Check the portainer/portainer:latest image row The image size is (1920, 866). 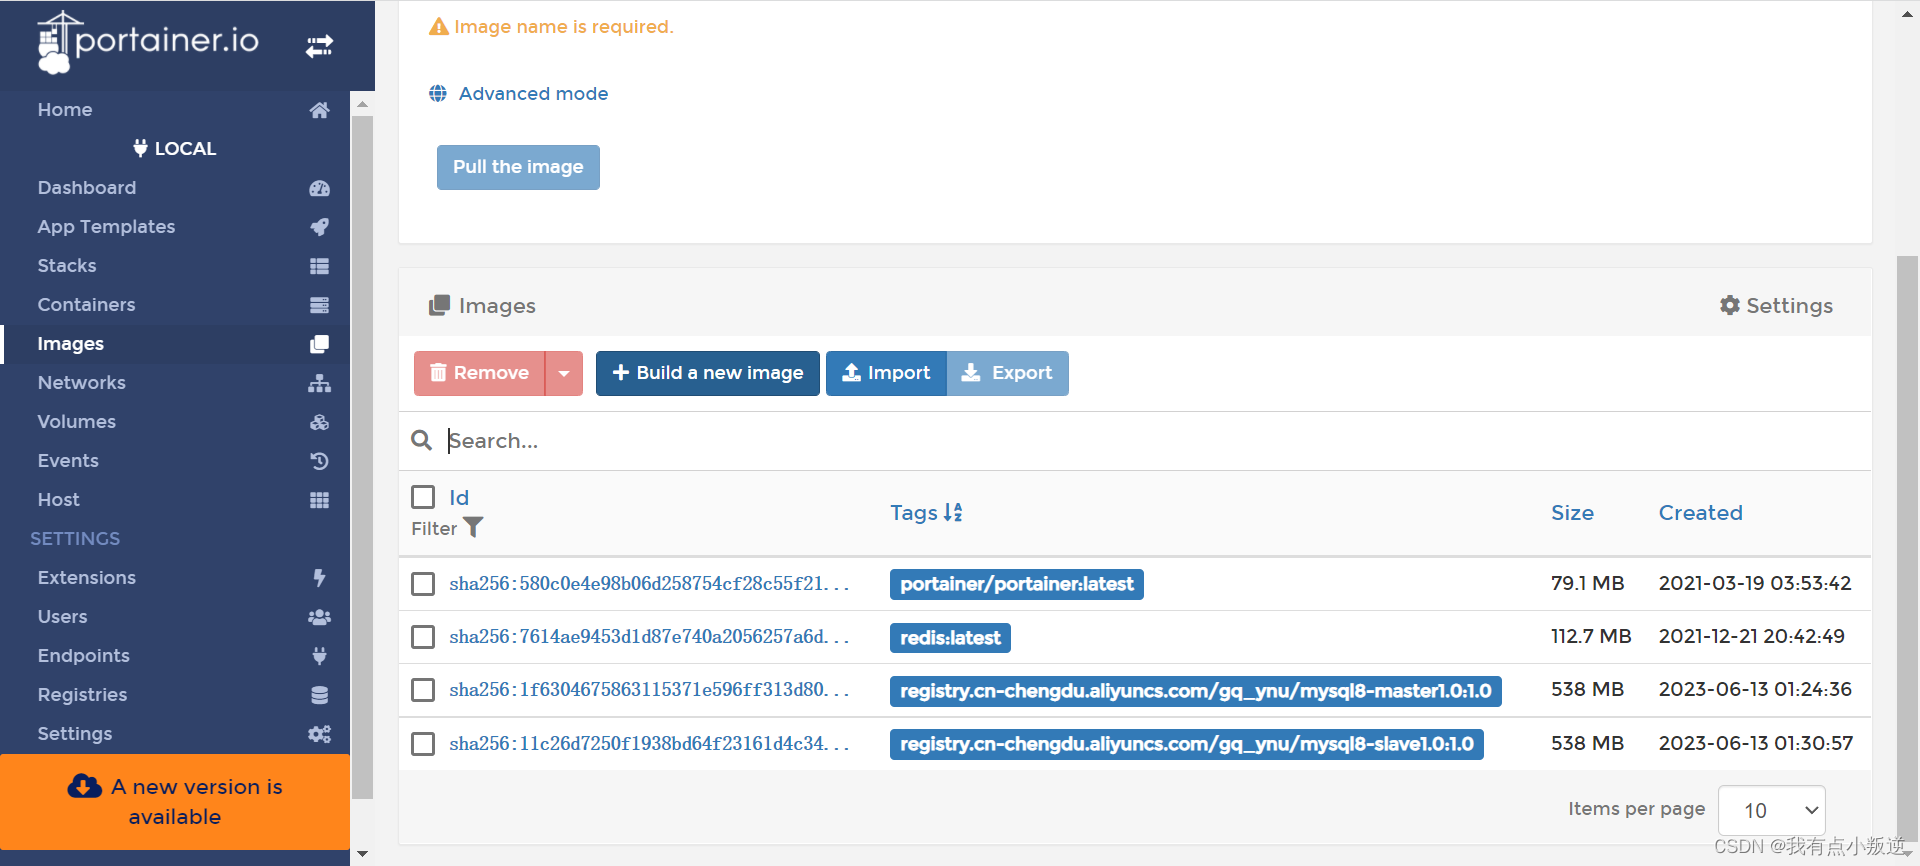[x=423, y=584]
